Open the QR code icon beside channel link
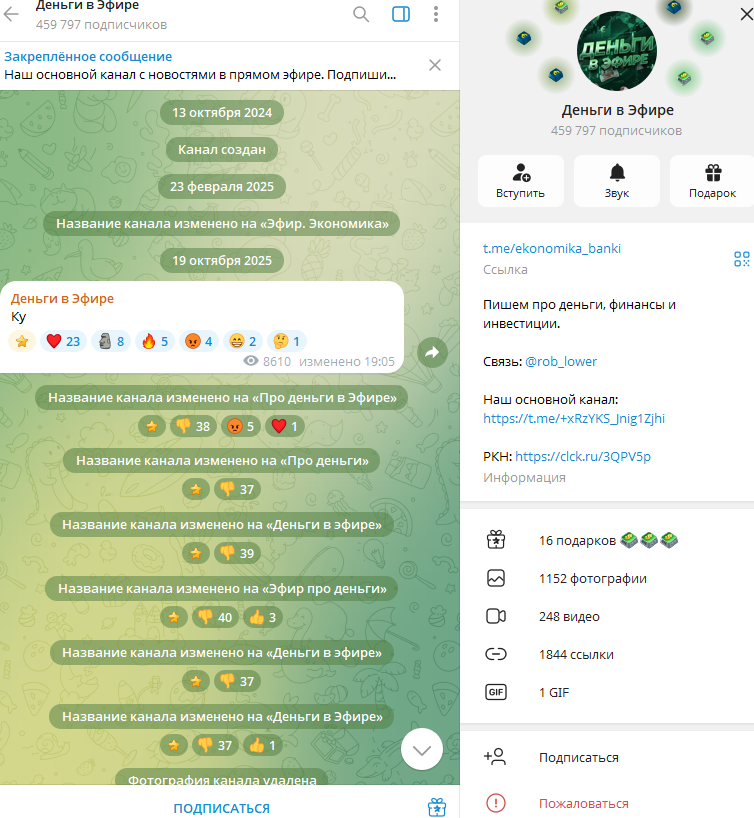754x818 pixels. [741, 259]
